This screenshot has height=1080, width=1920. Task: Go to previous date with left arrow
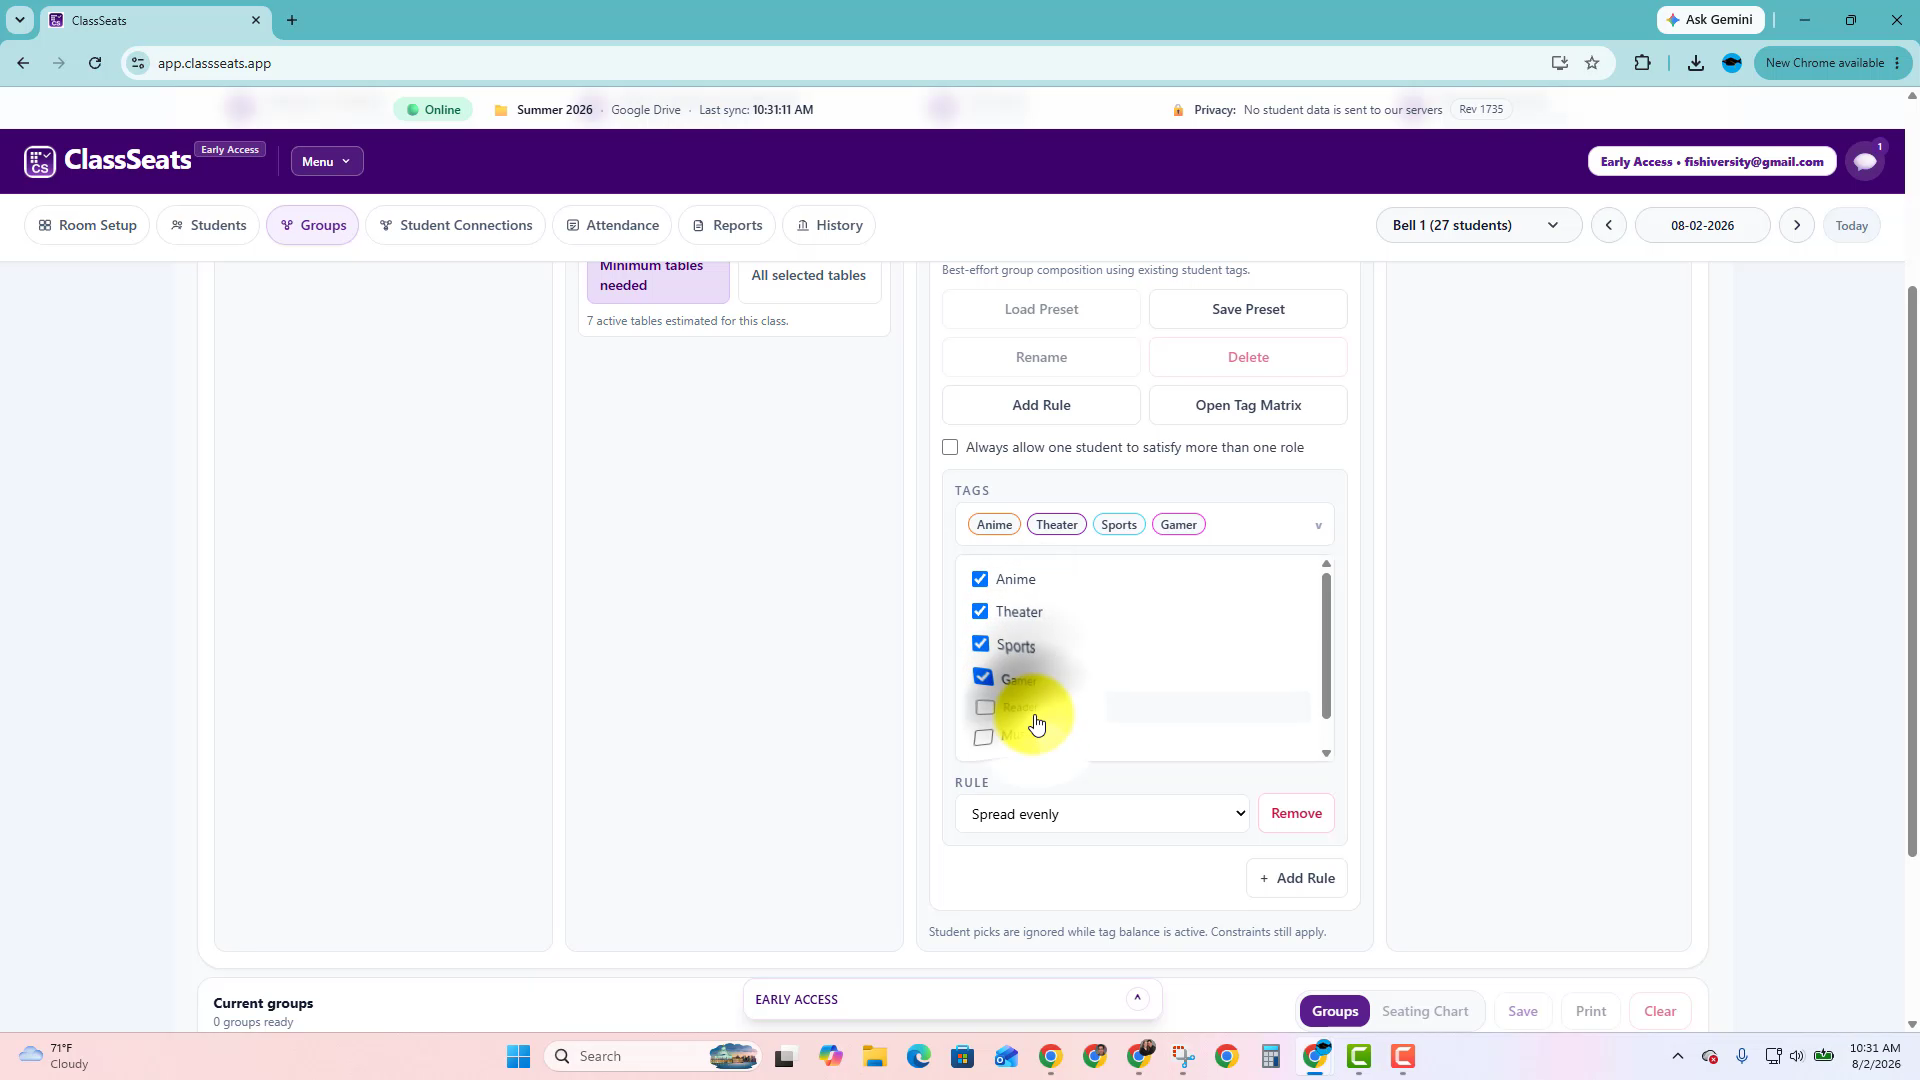tap(1609, 225)
